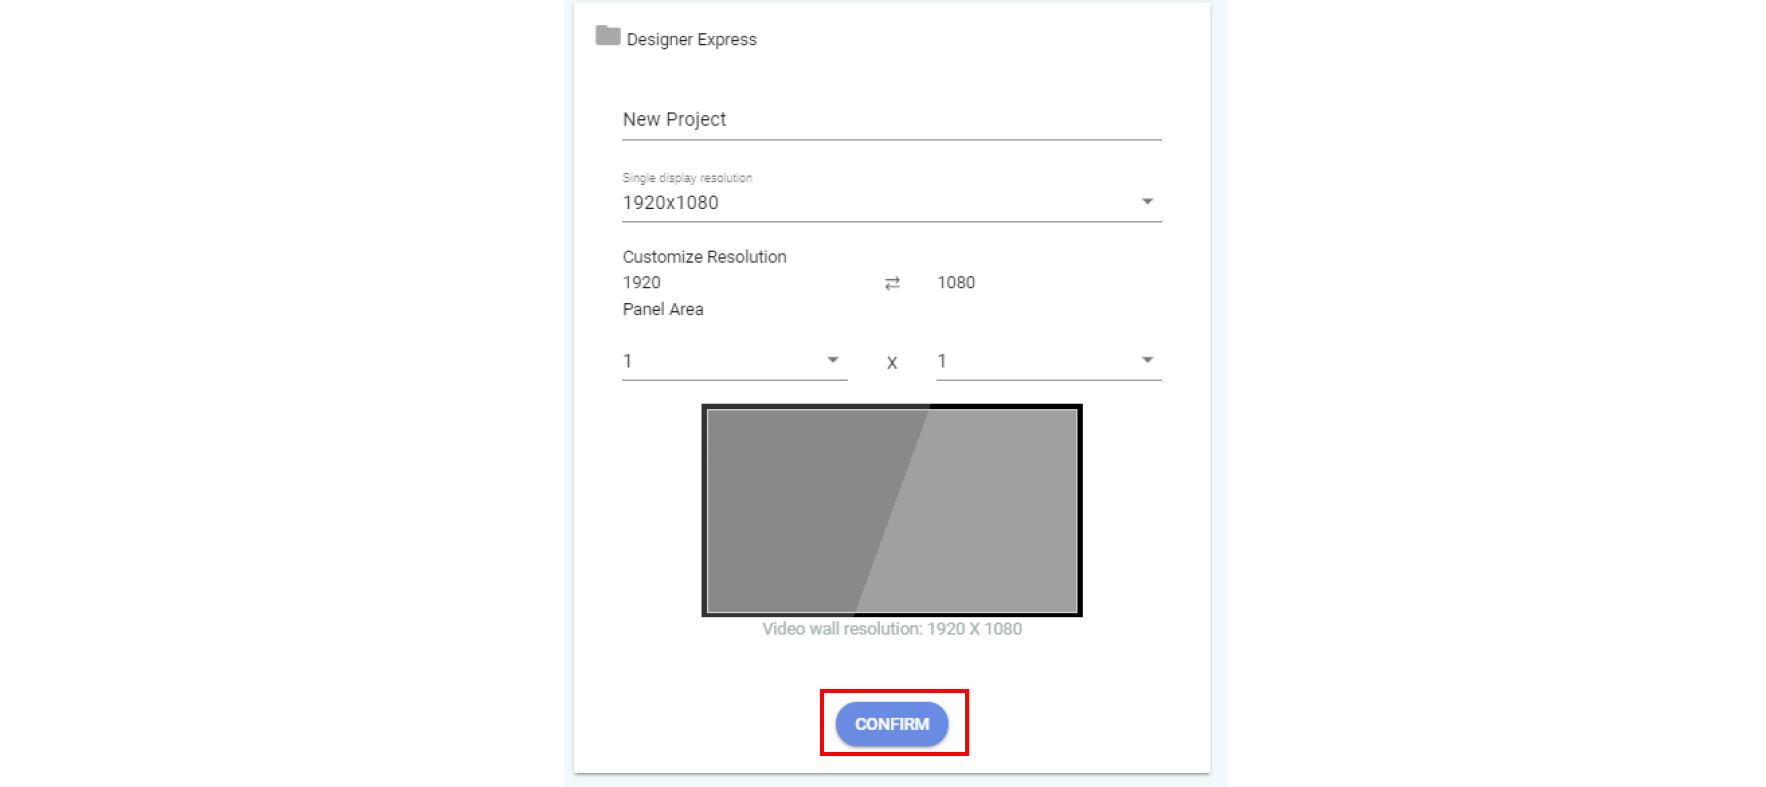Swap width and height with arrows icon
Image resolution: width=1766 pixels, height=787 pixels.
892,284
